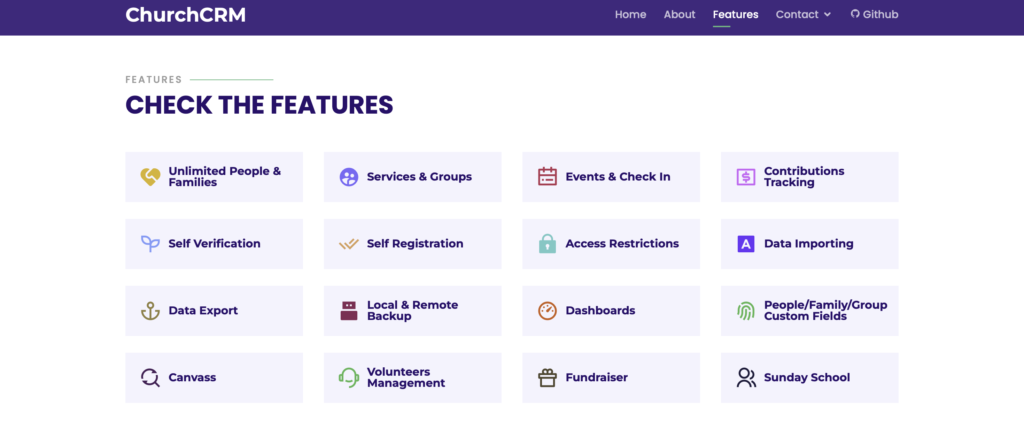
Task: Click the "CHECK THE FEATURES" heading
Action: pyautogui.click(x=259, y=105)
